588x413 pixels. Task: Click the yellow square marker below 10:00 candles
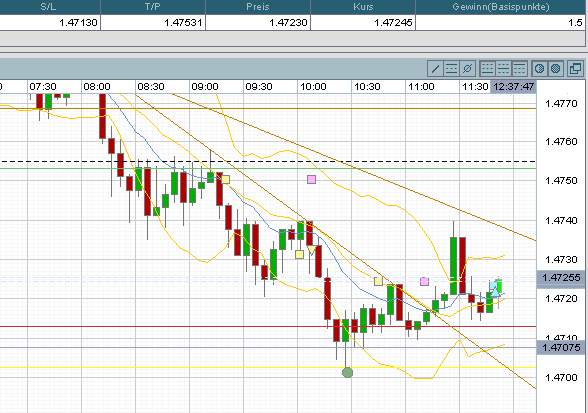click(299, 255)
